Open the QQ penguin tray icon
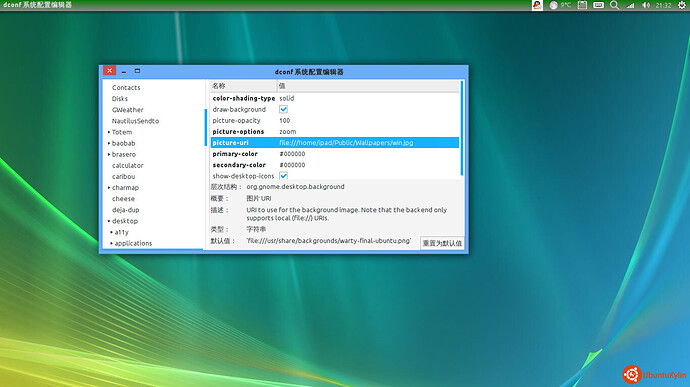690x387 pixels. (537, 5)
